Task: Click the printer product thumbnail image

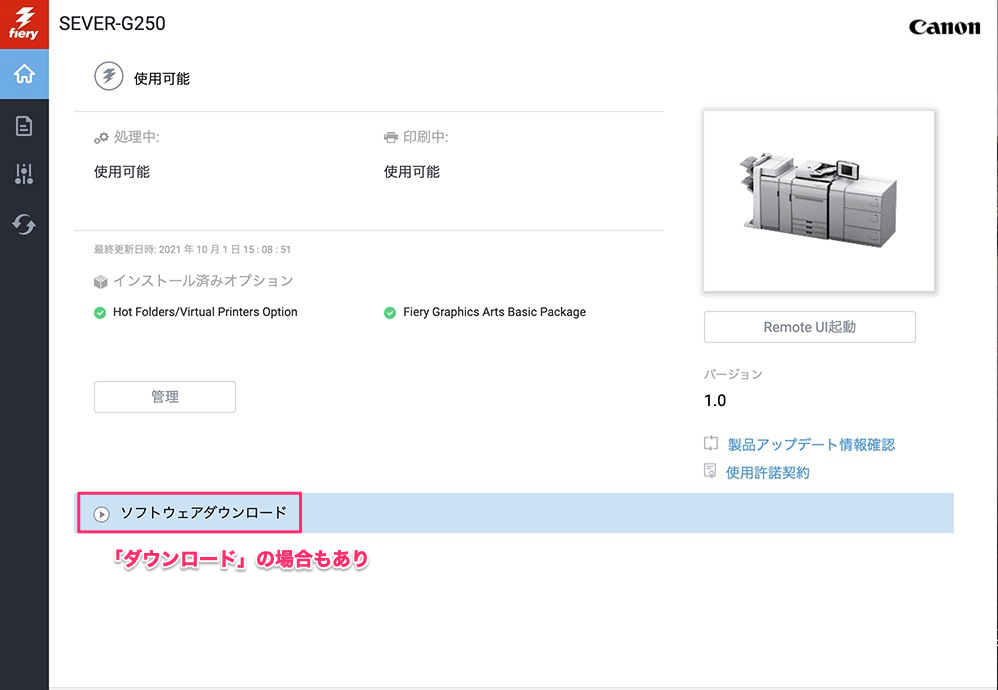Action: (819, 201)
